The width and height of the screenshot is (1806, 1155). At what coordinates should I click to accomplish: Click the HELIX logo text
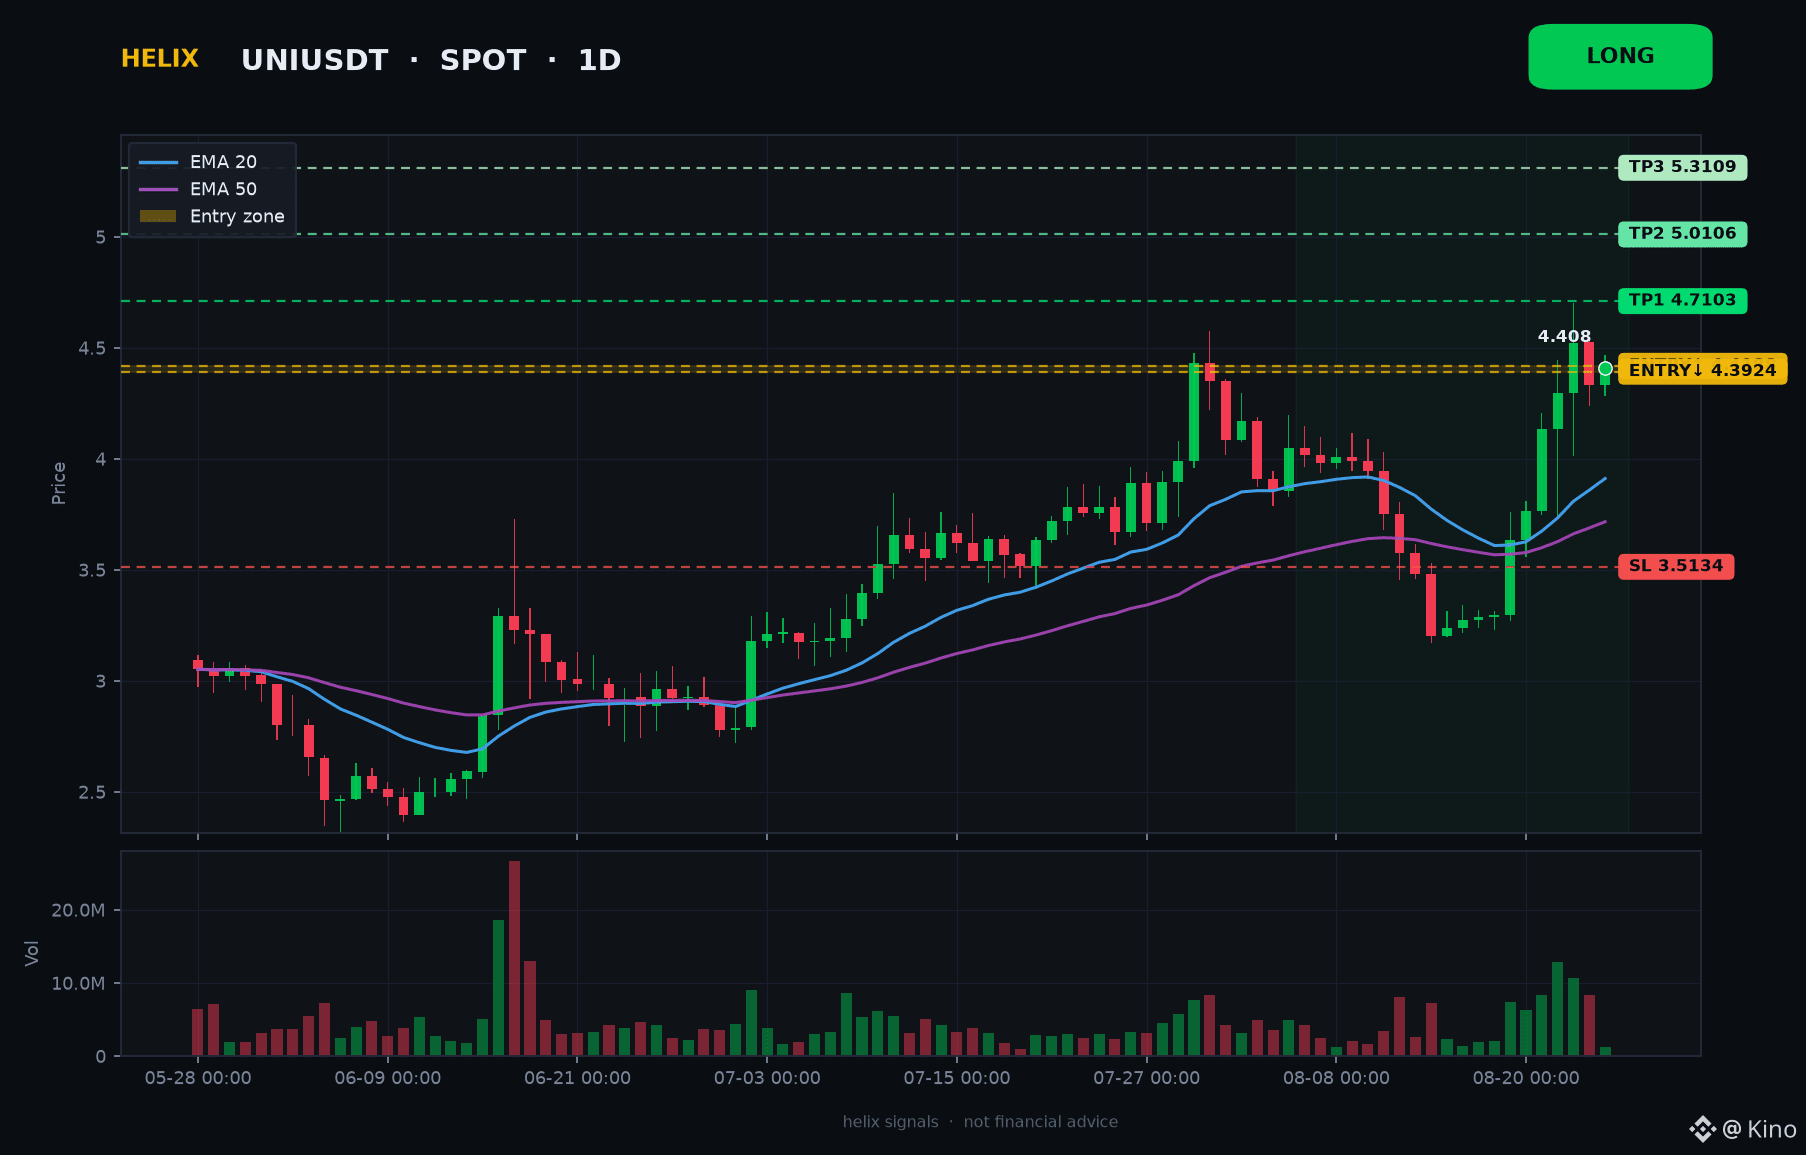pyautogui.click(x=160, y=59)
